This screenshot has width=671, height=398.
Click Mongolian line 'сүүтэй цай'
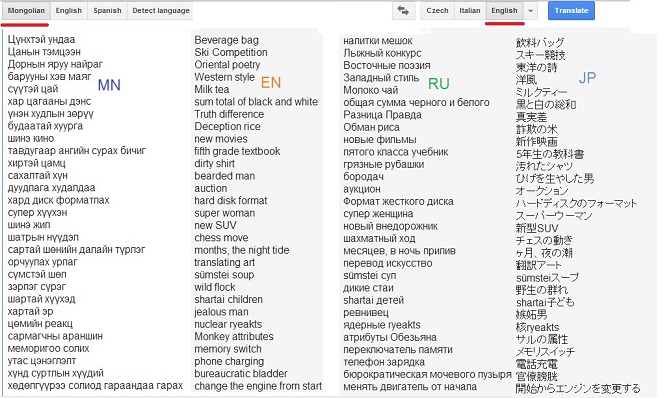(x=33, y=89)
